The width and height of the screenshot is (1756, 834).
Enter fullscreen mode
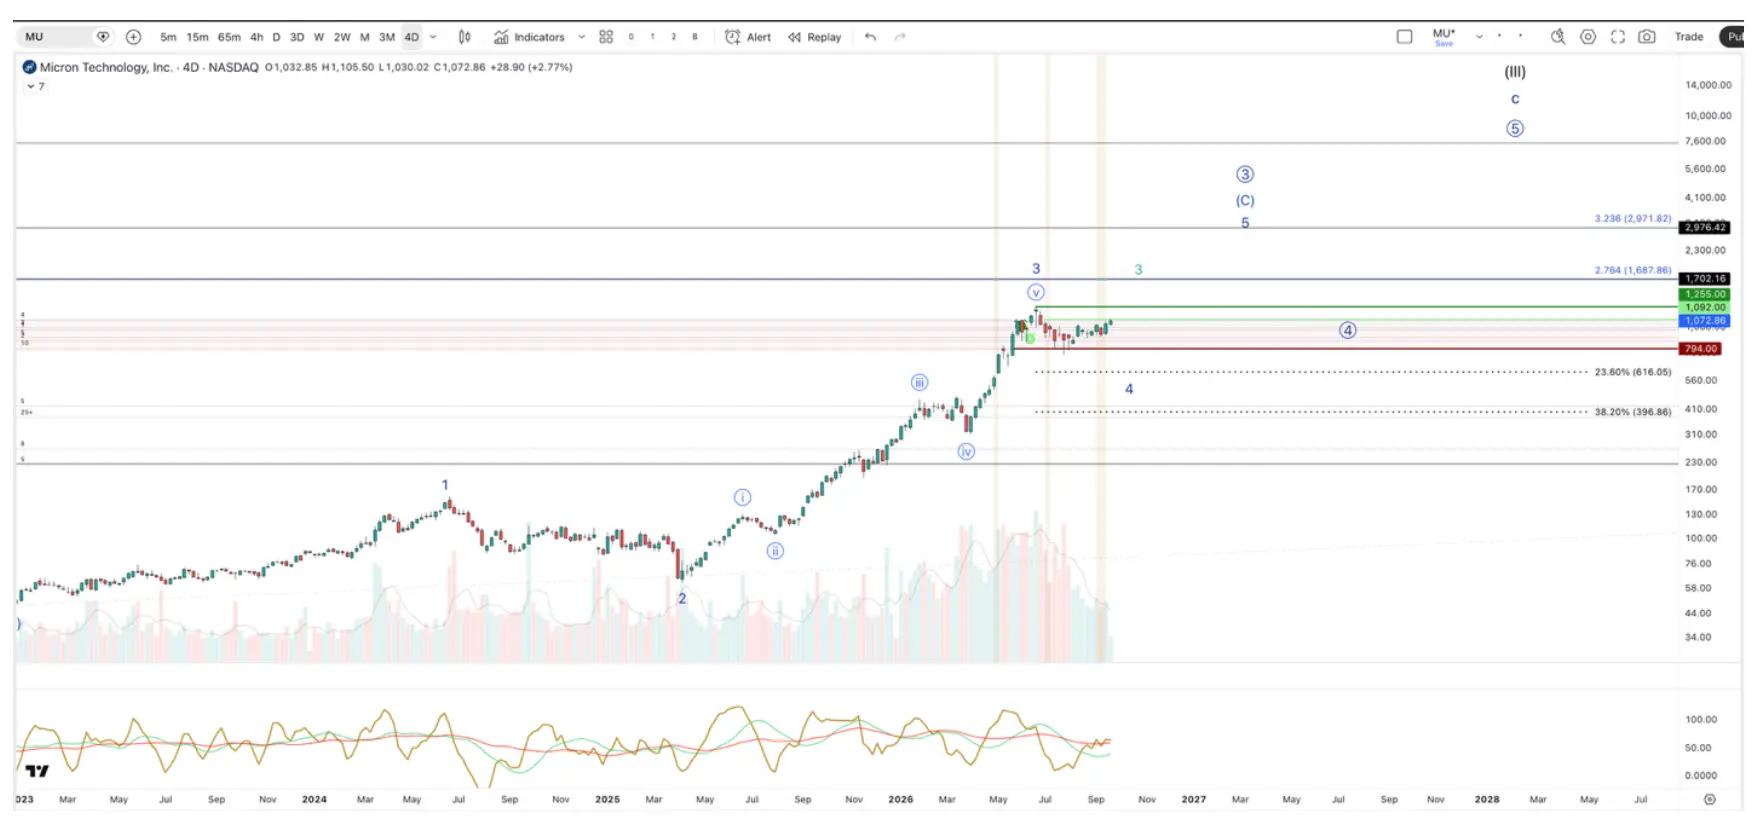1618,37
